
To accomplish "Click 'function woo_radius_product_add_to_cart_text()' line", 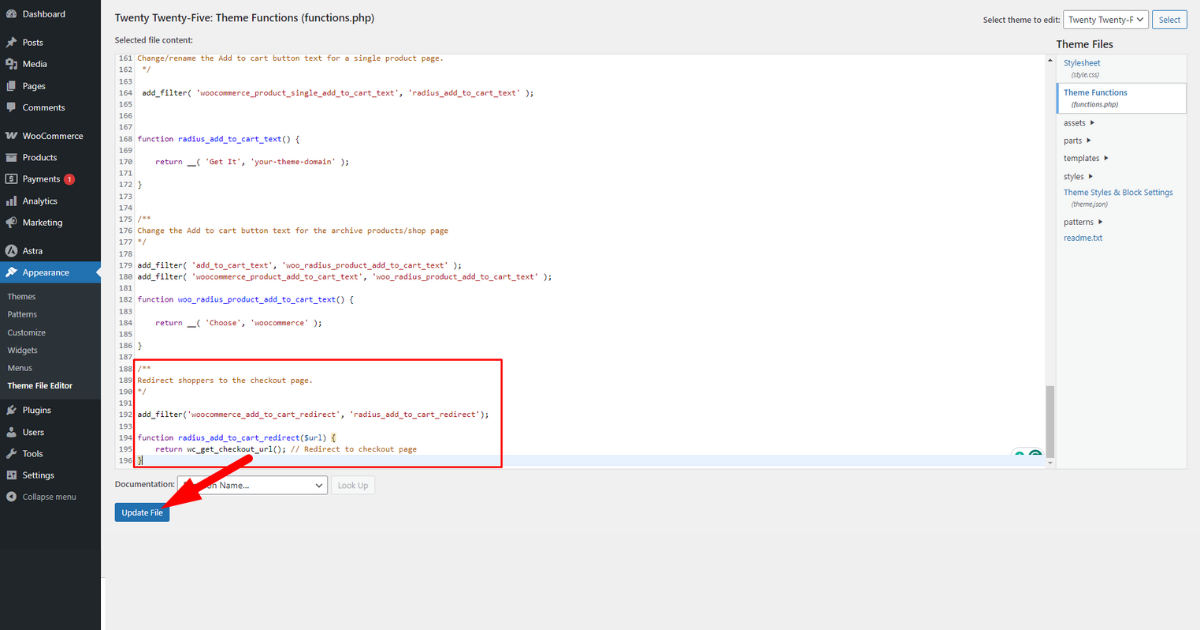I will pos(245,299).
